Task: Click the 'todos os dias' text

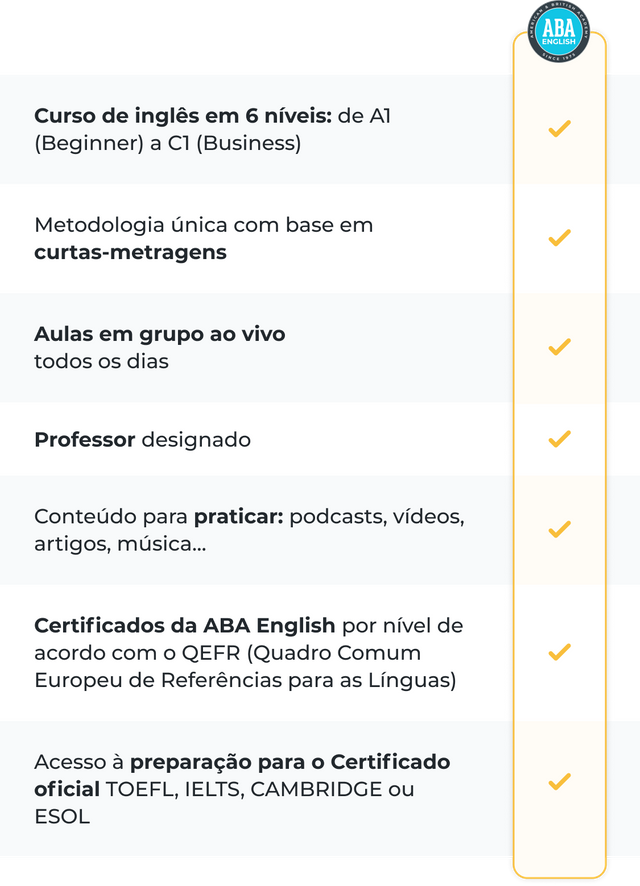Action: click(x=102, y=361)
